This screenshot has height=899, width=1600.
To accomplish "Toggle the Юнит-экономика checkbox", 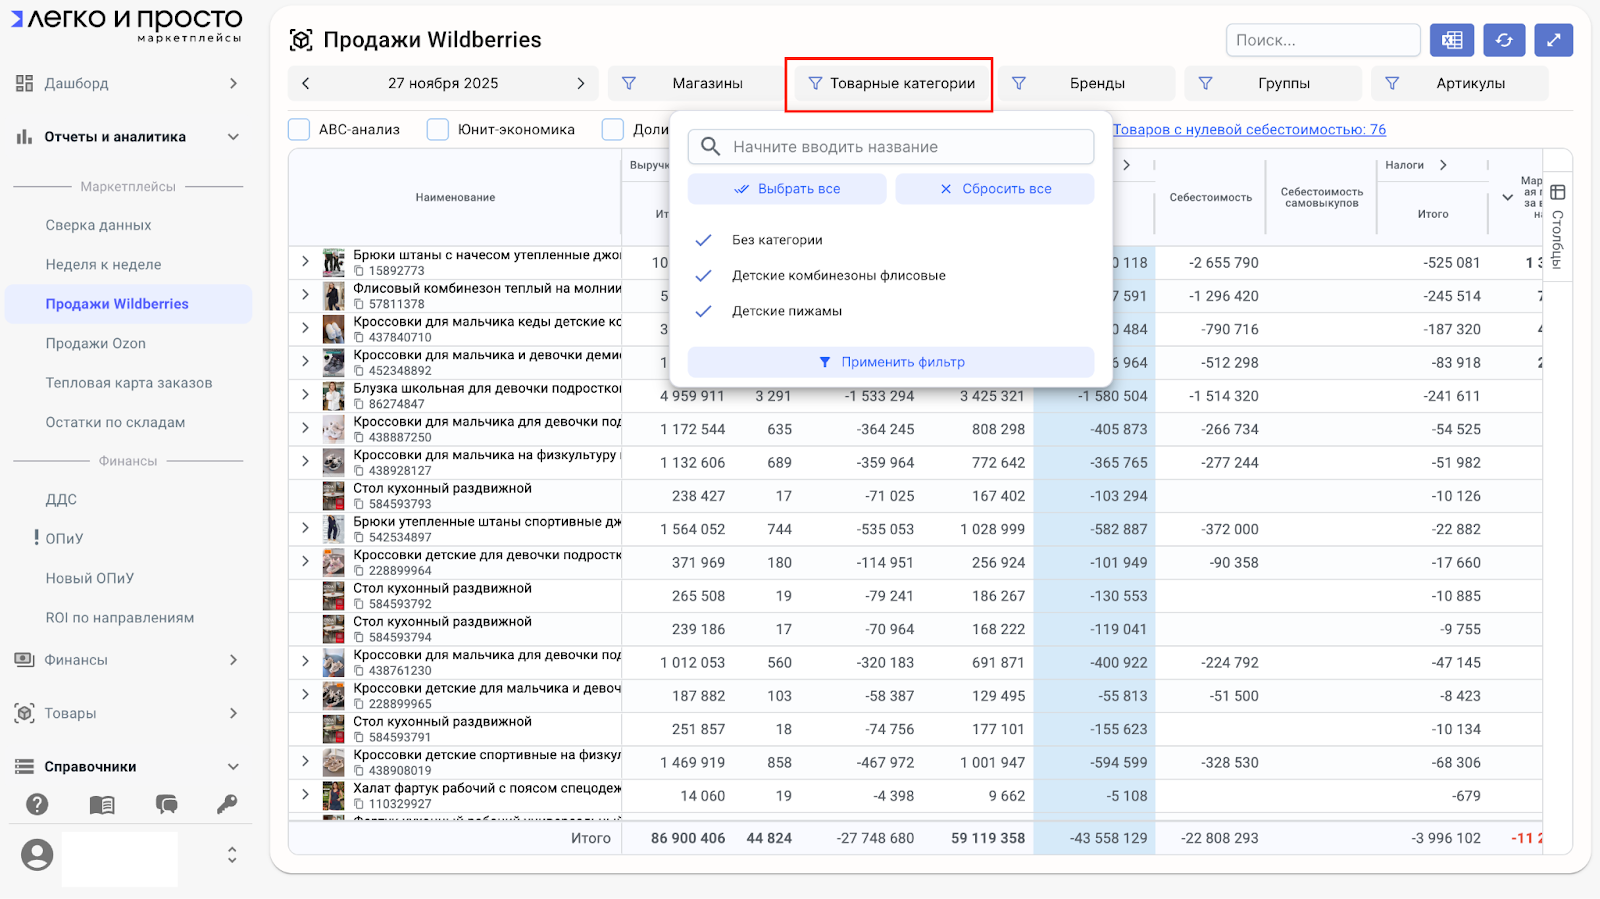I will (438, 129).
